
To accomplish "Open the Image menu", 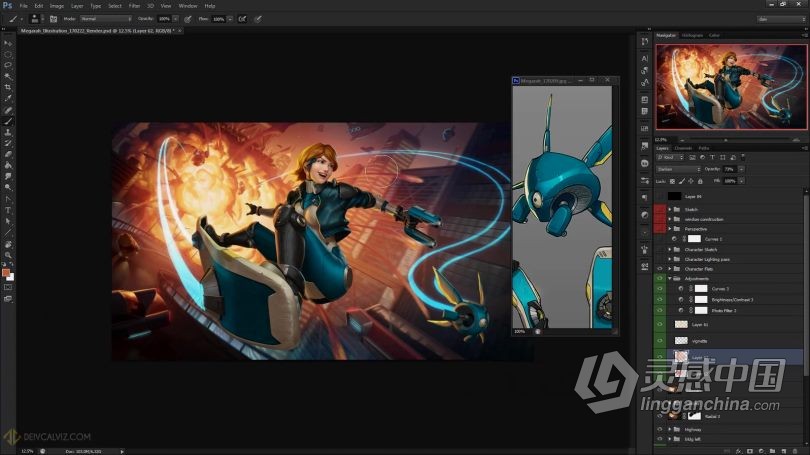I will pyautogui.click(x=57, y=6).
